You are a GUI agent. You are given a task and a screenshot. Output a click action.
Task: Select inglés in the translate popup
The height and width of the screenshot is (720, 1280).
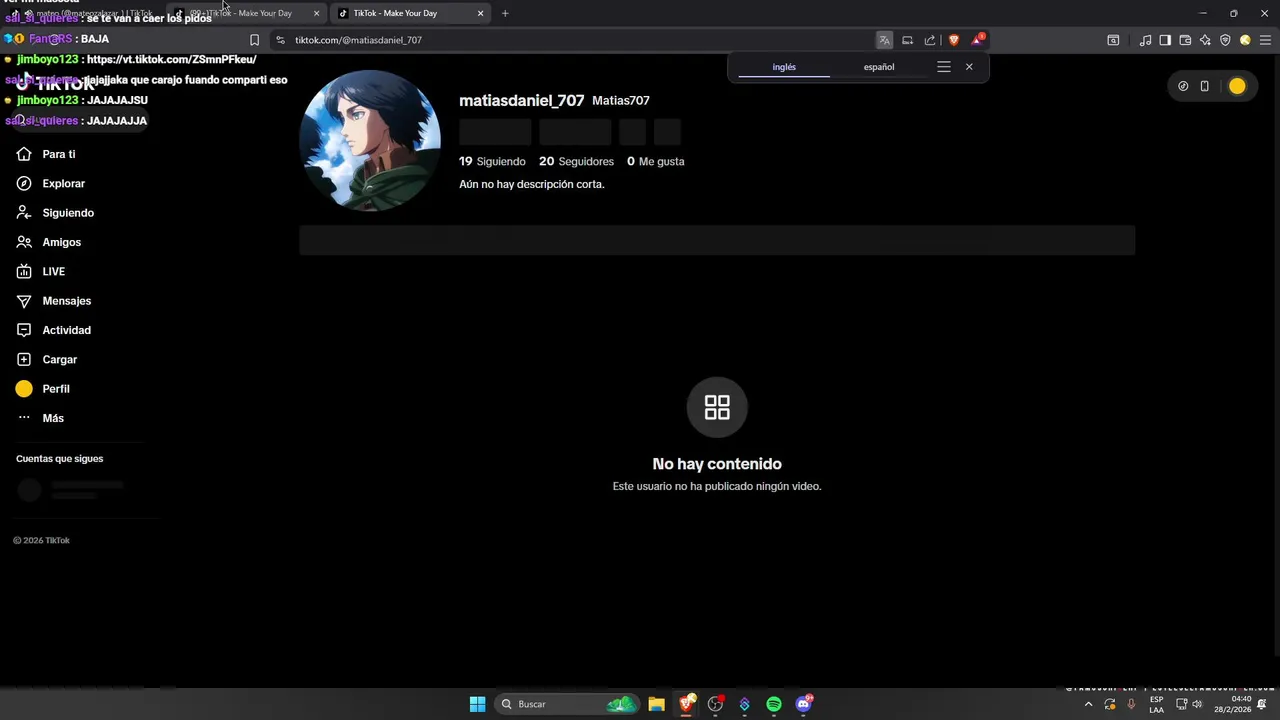tap(784, 67)
